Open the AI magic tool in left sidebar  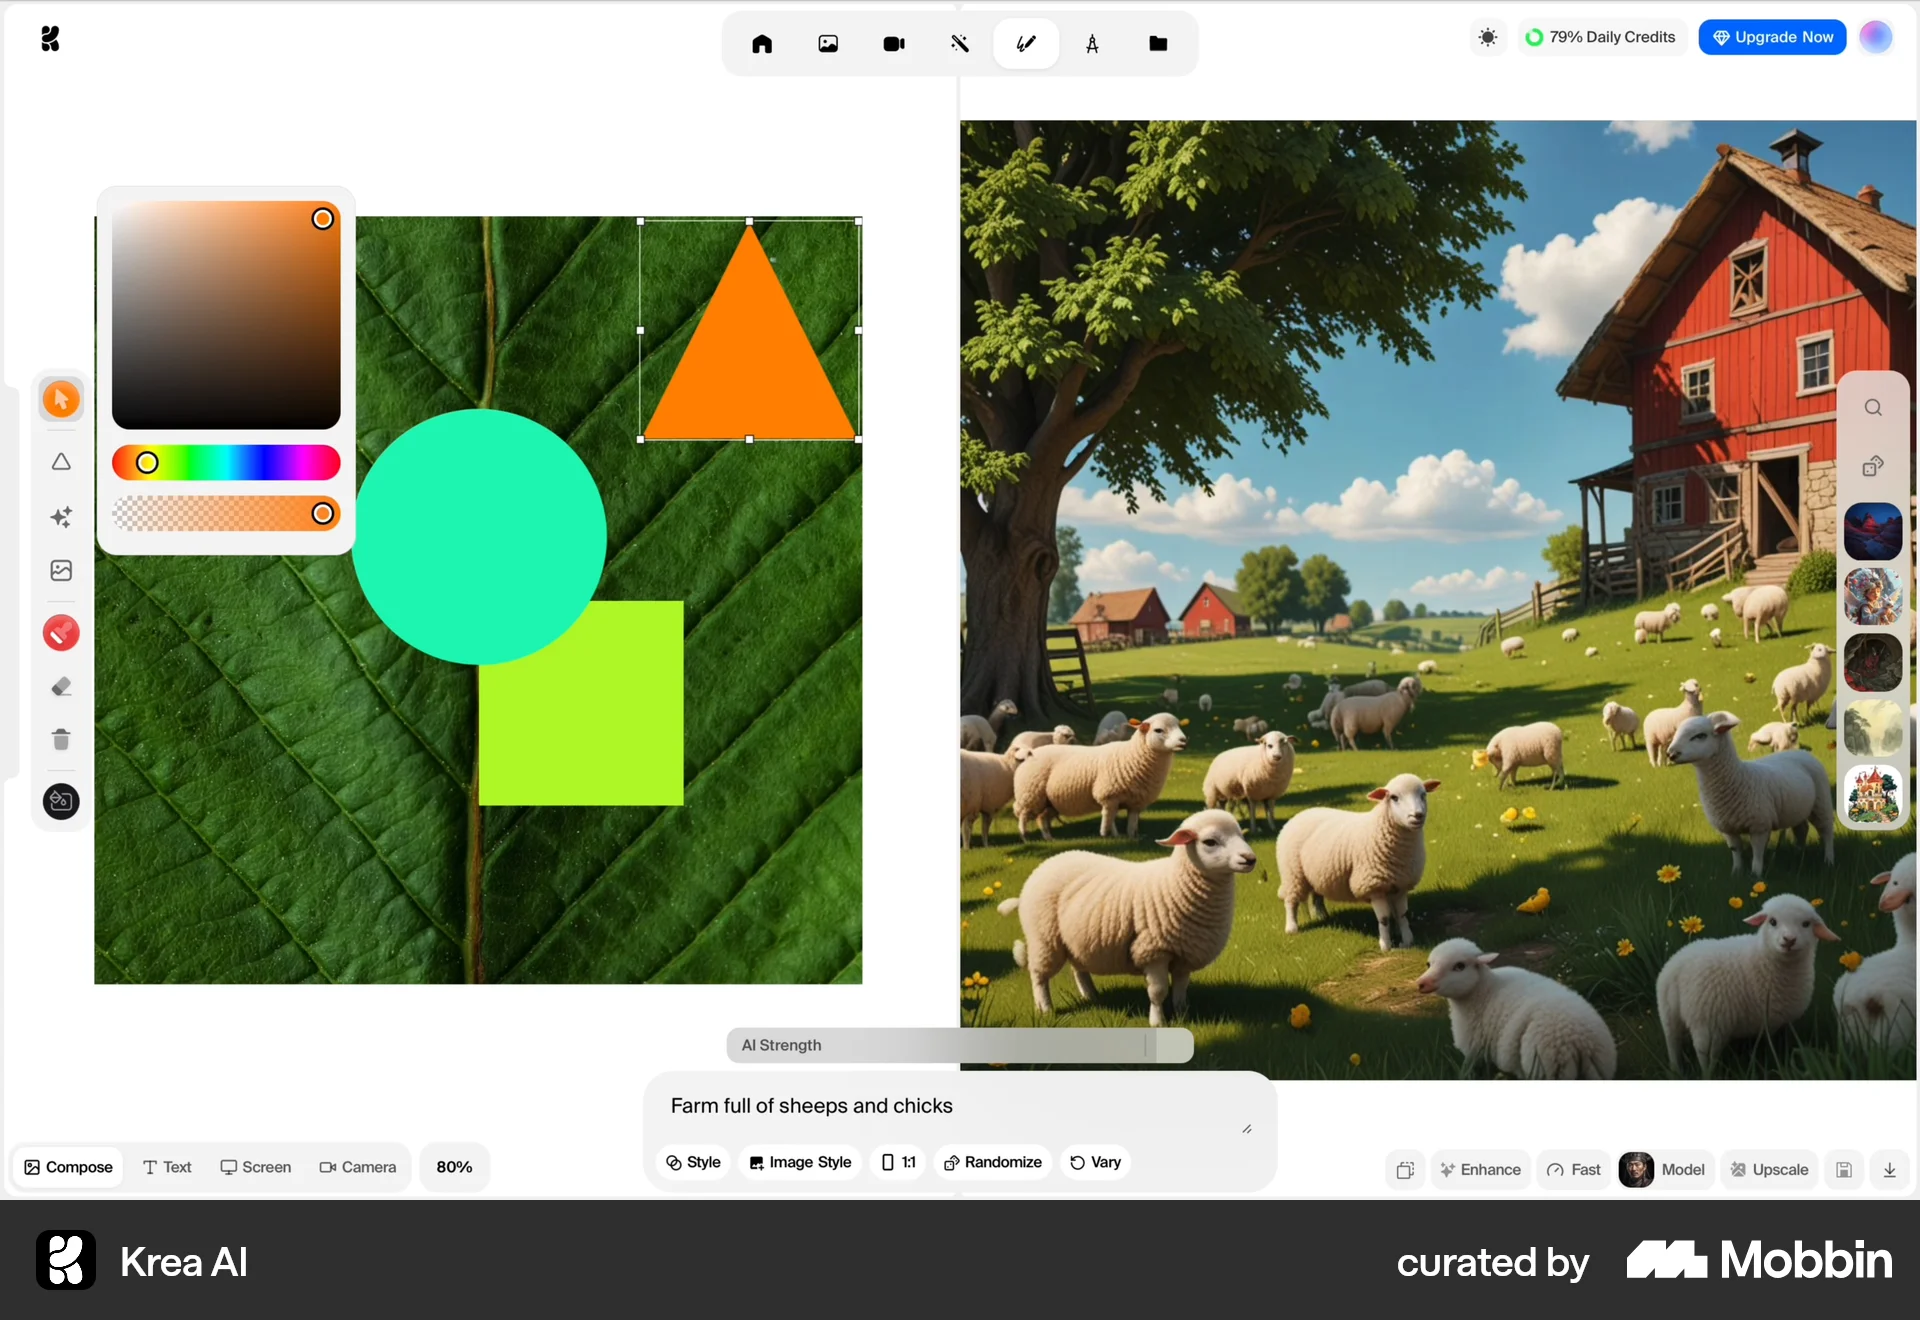[x=60, y=517]
